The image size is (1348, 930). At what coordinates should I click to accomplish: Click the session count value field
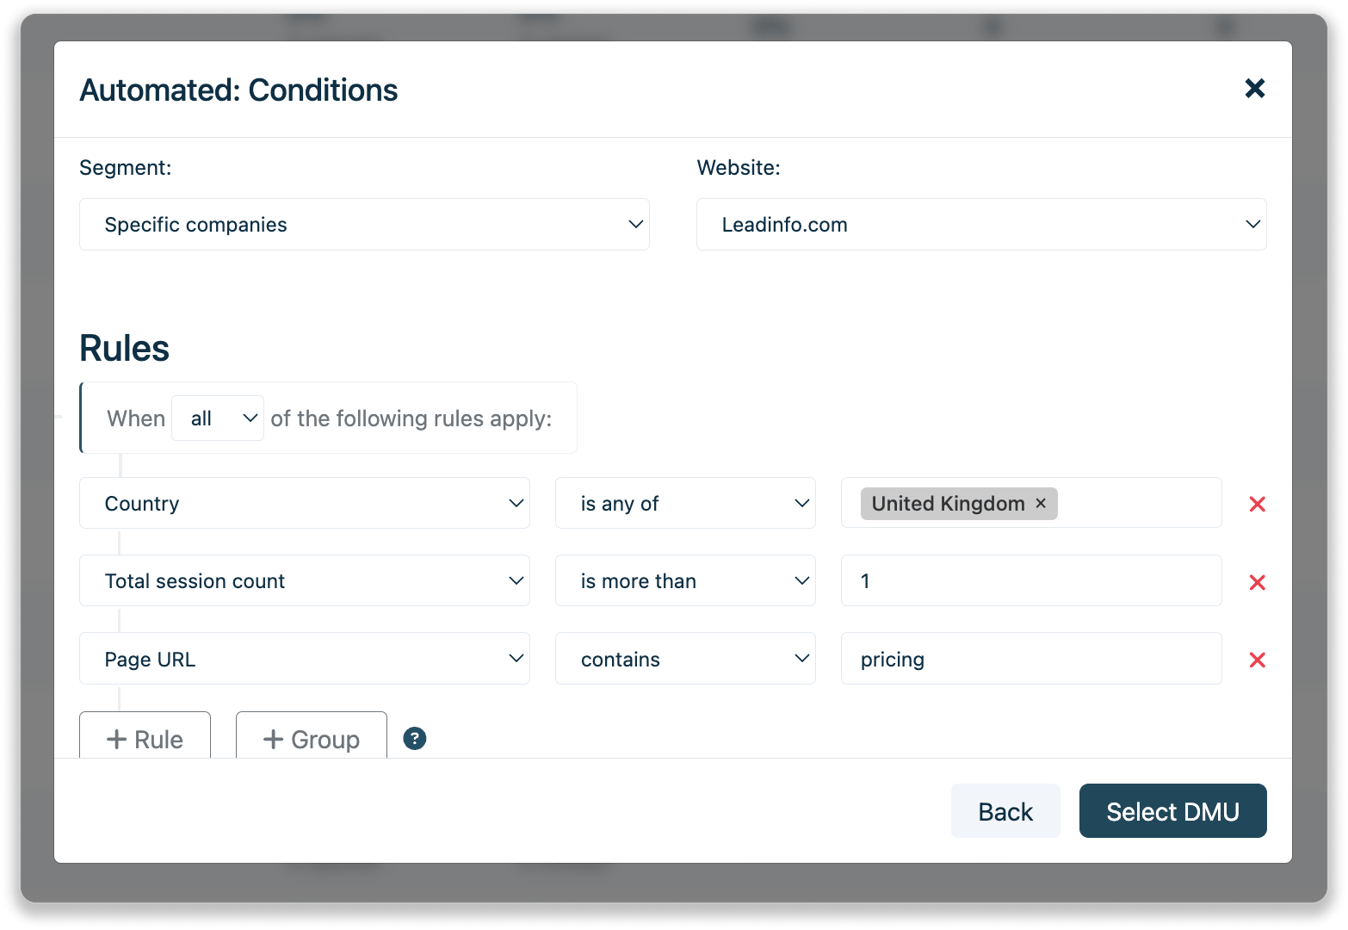coord(1030,581)
